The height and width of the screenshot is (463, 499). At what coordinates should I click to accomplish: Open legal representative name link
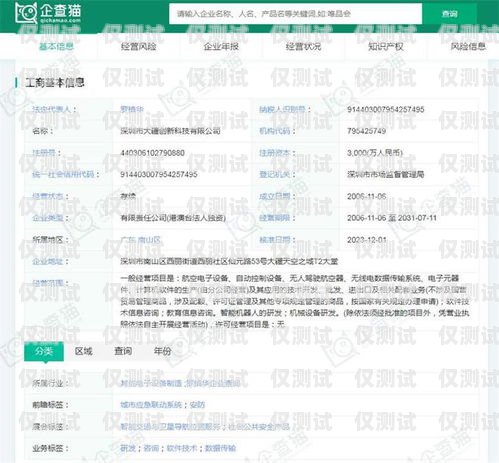(x=132, y=109)
